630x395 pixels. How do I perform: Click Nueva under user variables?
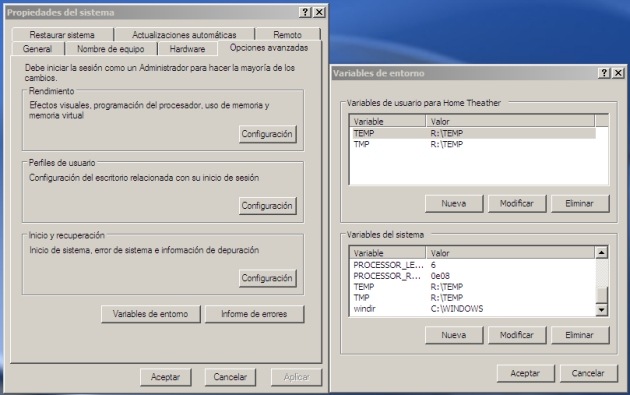point(454,204)
